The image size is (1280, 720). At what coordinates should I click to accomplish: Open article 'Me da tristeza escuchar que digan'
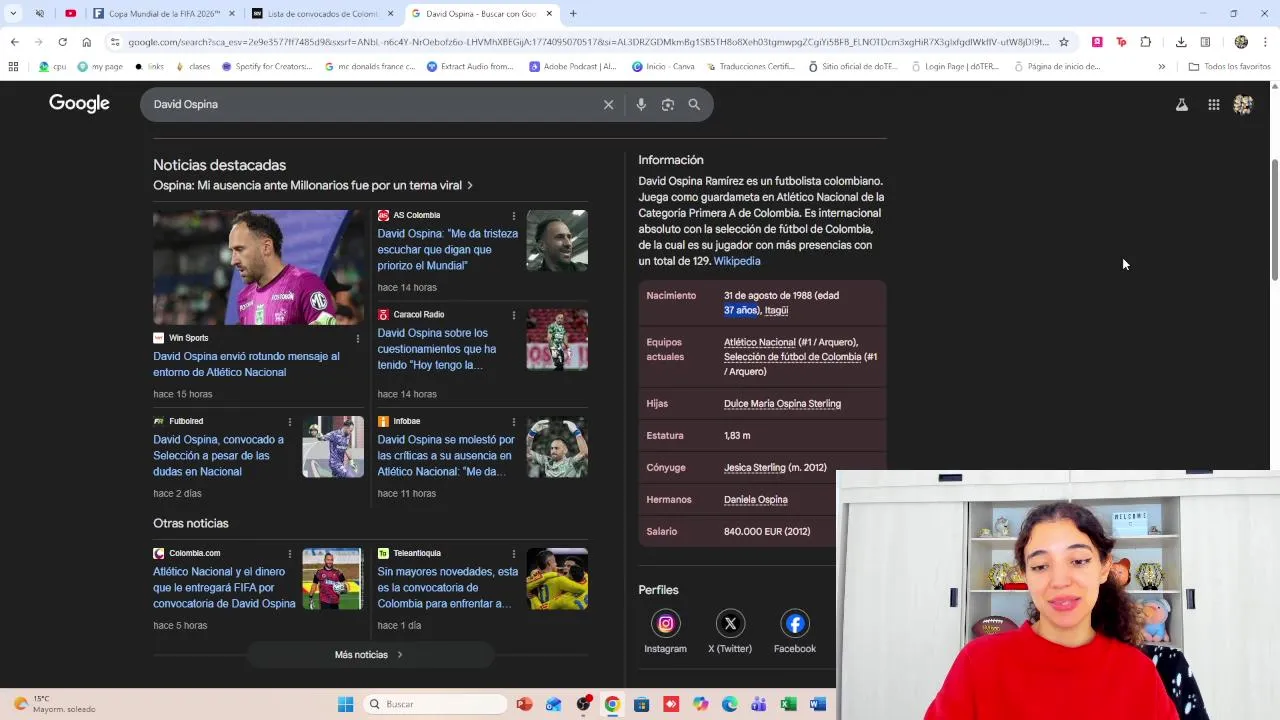tap(448, 249)
